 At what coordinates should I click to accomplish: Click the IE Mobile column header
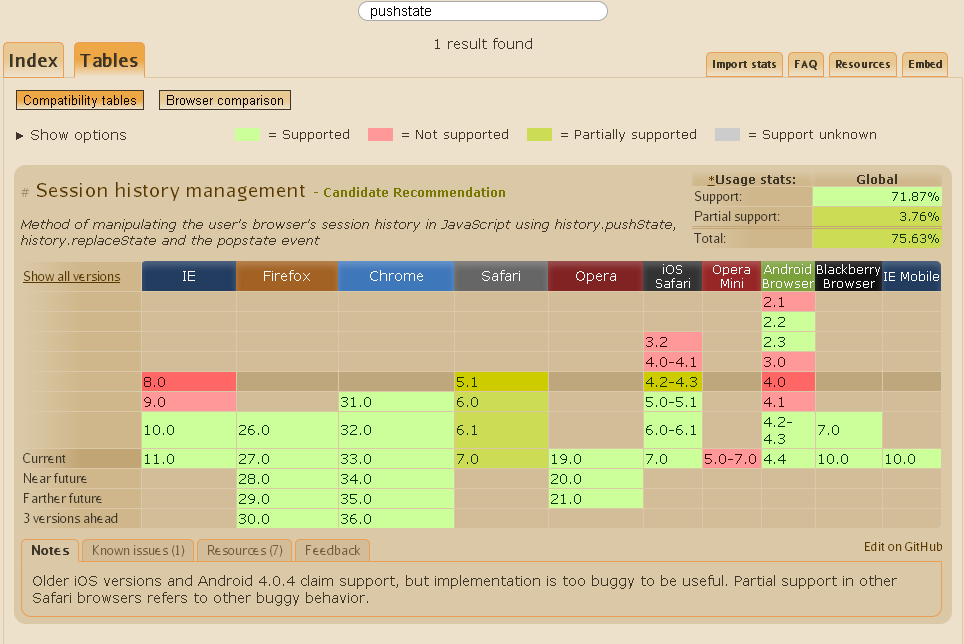click(912, 276)
